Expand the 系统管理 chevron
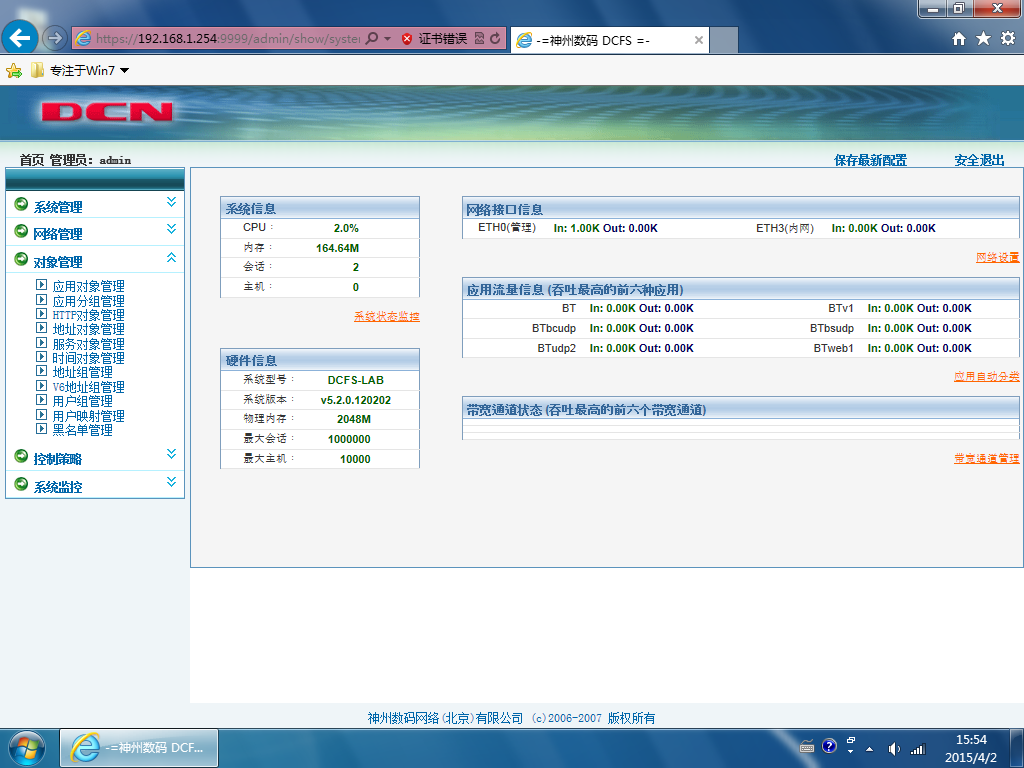 coord(171,202)
